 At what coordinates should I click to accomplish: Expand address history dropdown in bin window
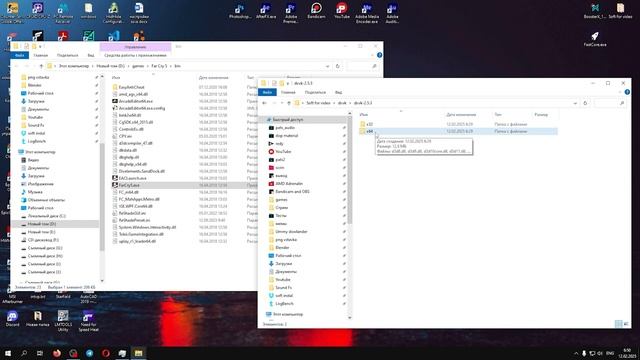click(x=327, y=66)
